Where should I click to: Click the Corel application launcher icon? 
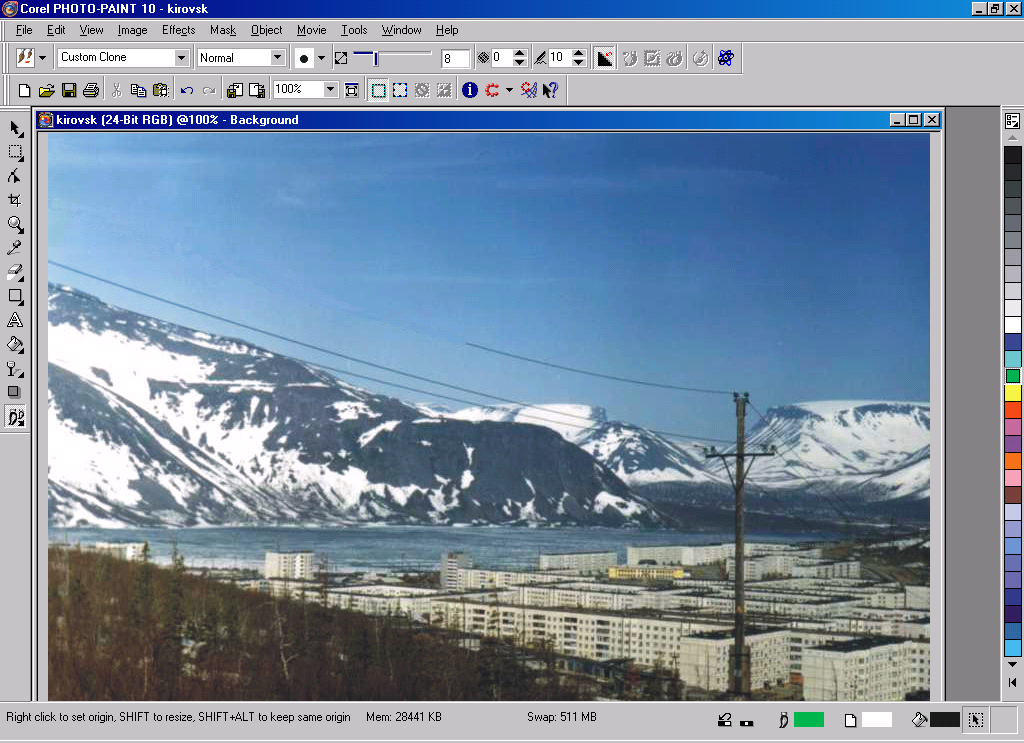pyautogui.click(x=492, y=90)
